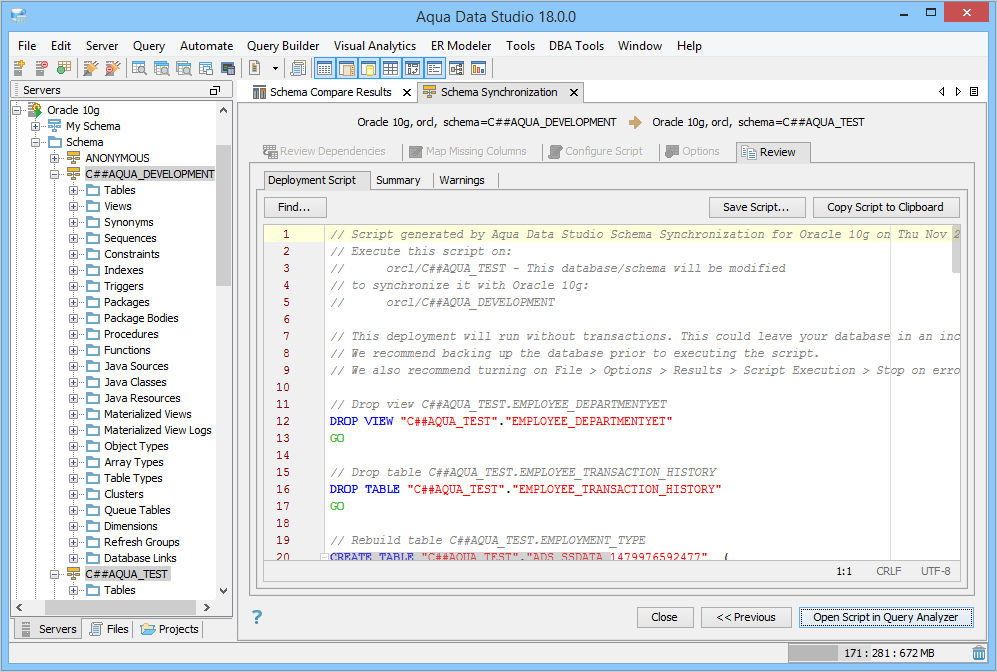The image size is (997, 672).
Task: Click the third window-with-magnifier toolbar icon
Action: [184, 67]
